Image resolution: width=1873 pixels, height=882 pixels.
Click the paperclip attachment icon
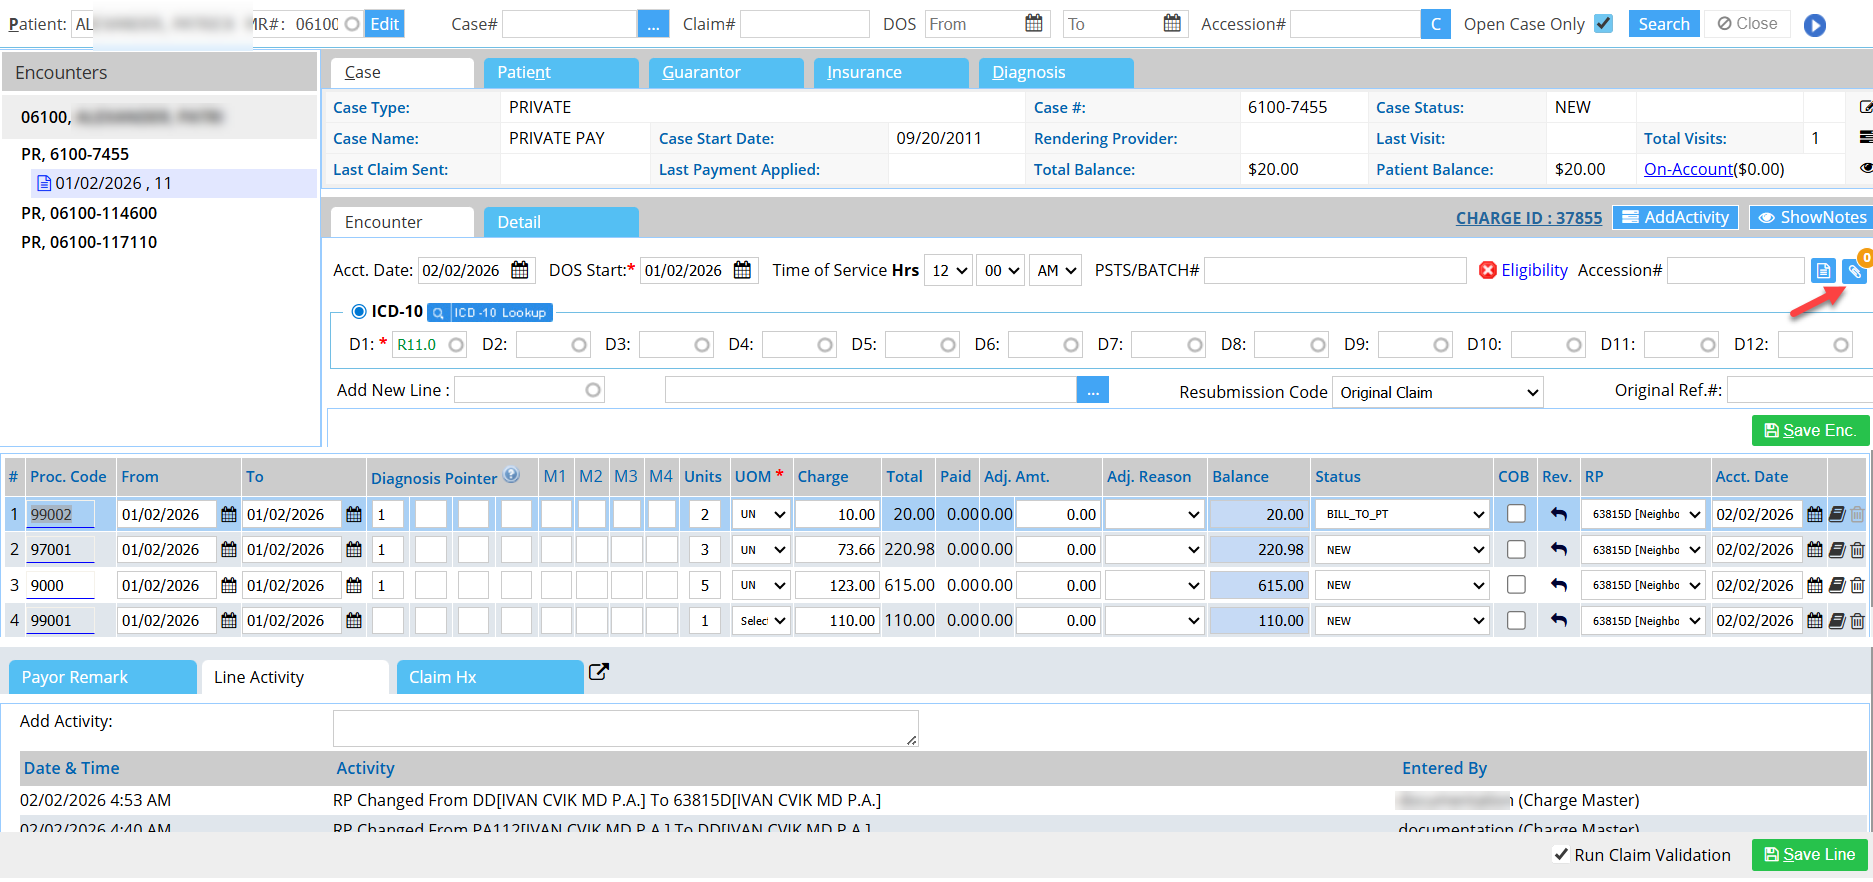(x=1854, y=271)
